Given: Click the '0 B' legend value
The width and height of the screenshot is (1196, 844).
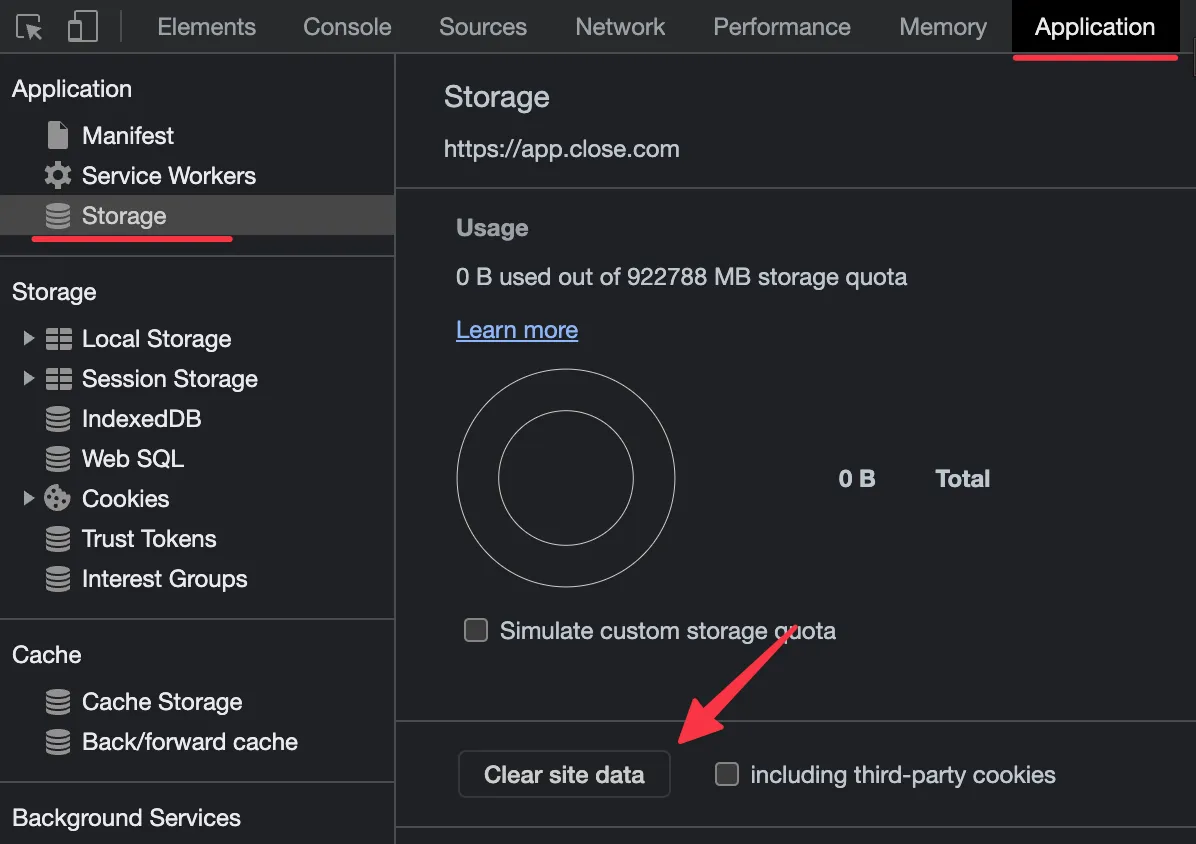Looking at the screenshot, I should pos(857,478).
